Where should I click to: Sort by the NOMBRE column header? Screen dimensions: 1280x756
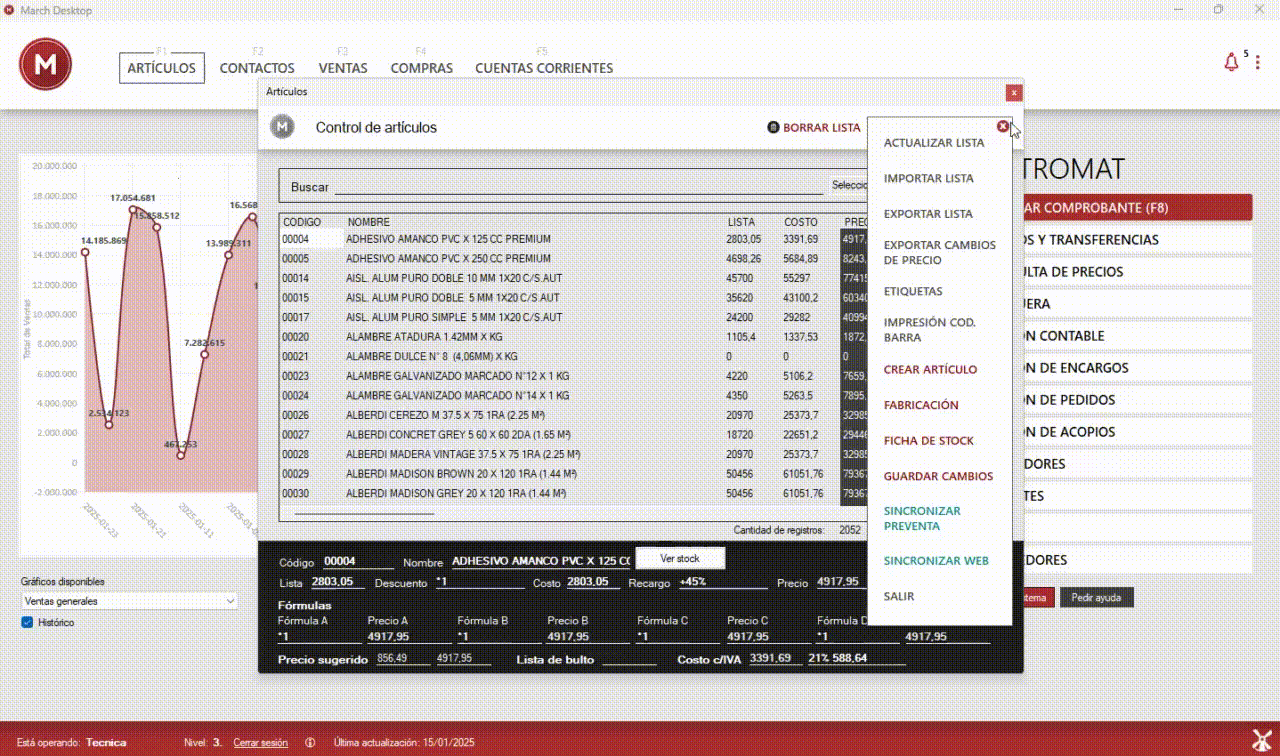point(368,222)
